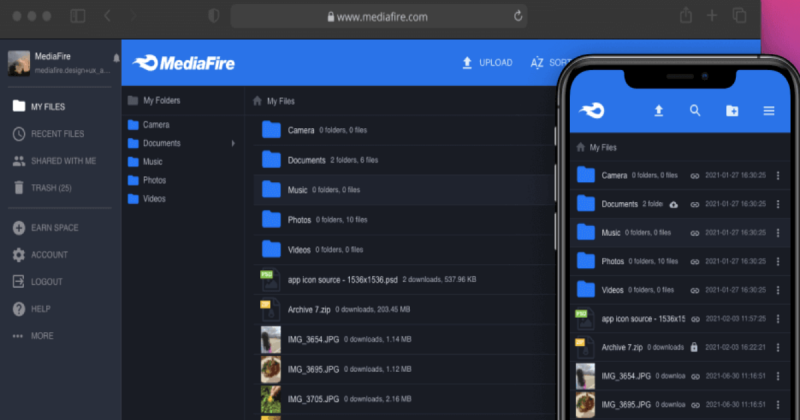The height and width of the screenshot is (420, 800).
Task: Select Camera in the My Folders tree
Action: (149, 125)
